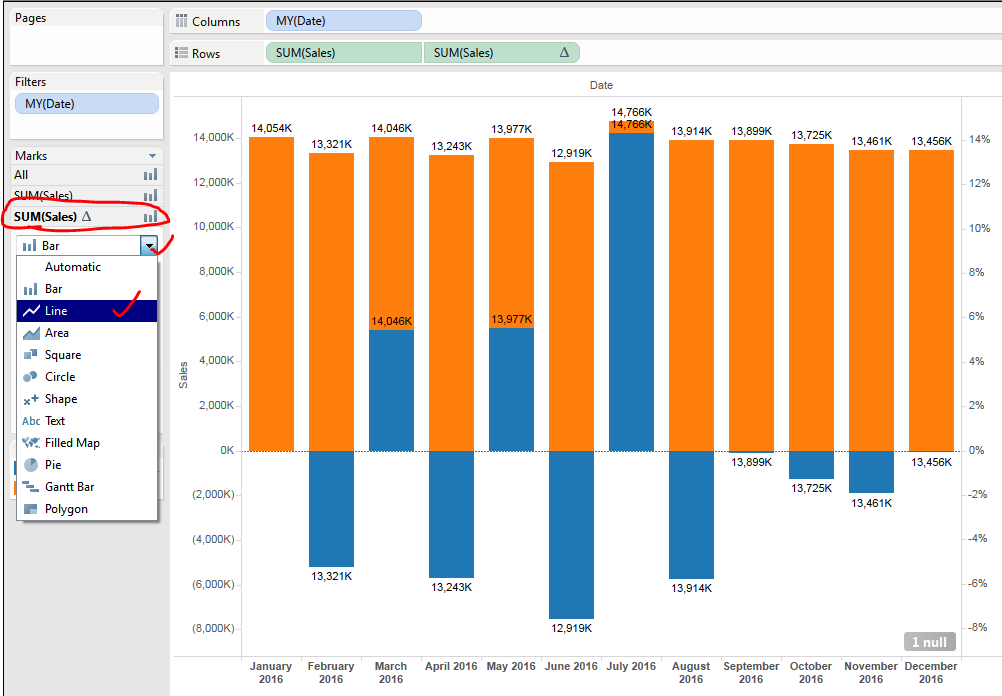Click the Columns shelf grid icon
This screenshot has width=1002, height=696.
pyautogui.click(x=181, y=21)
